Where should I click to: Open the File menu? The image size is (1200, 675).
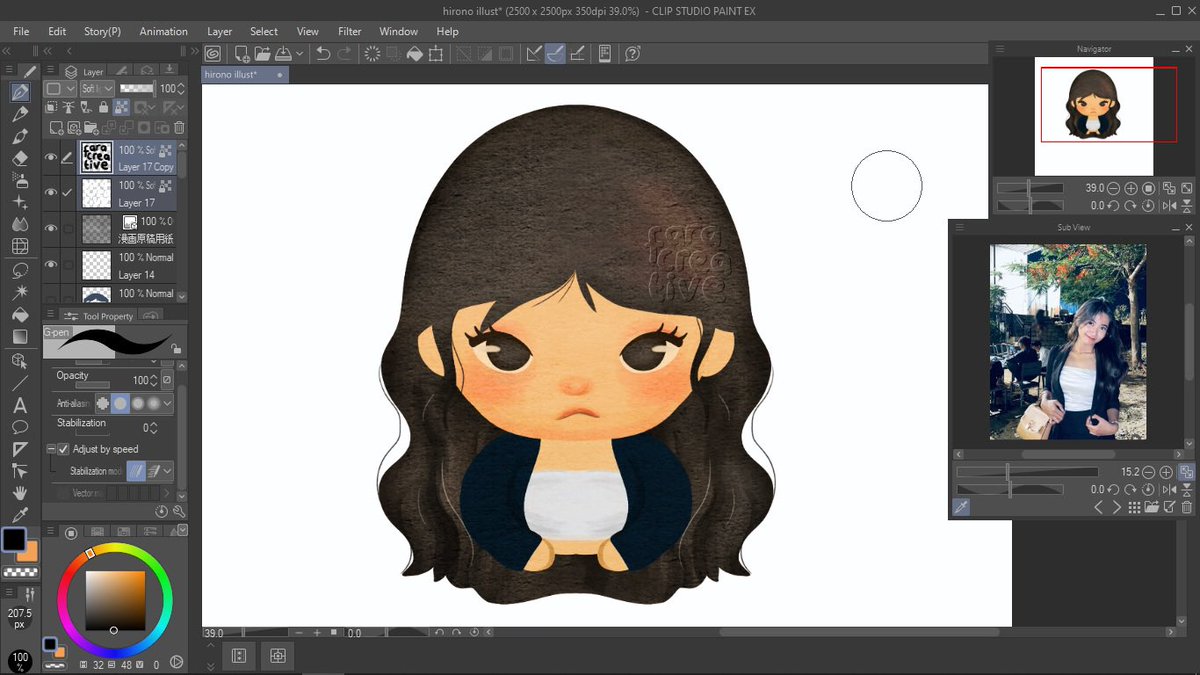pyautogui.click(x=21, y=31)
